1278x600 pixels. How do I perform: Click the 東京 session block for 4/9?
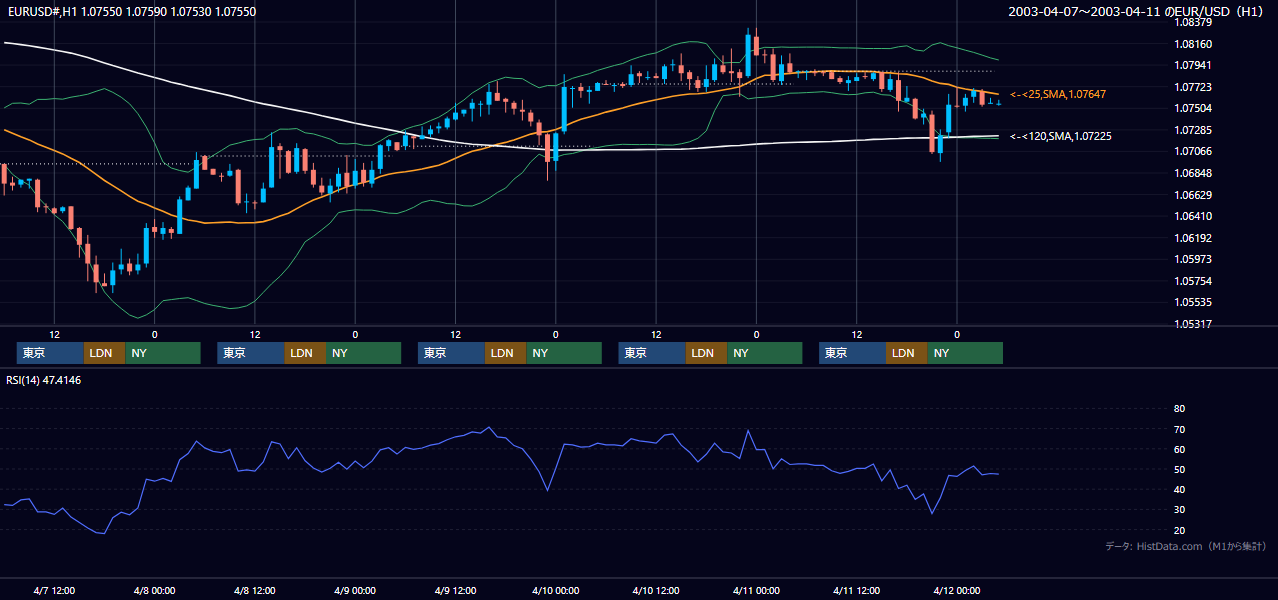coord(451,353)
